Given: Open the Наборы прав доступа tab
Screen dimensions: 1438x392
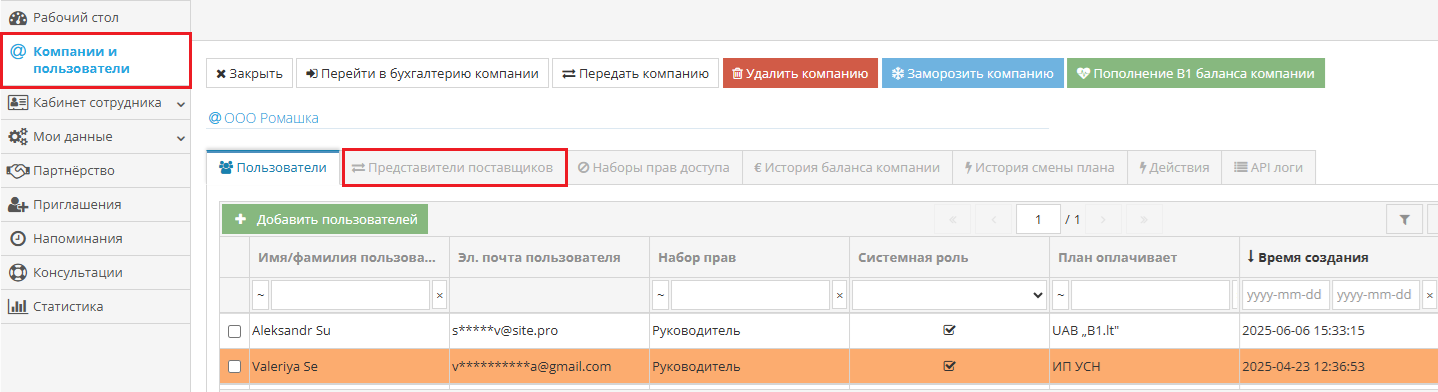Looking at the screenshot, I should 654,168.
